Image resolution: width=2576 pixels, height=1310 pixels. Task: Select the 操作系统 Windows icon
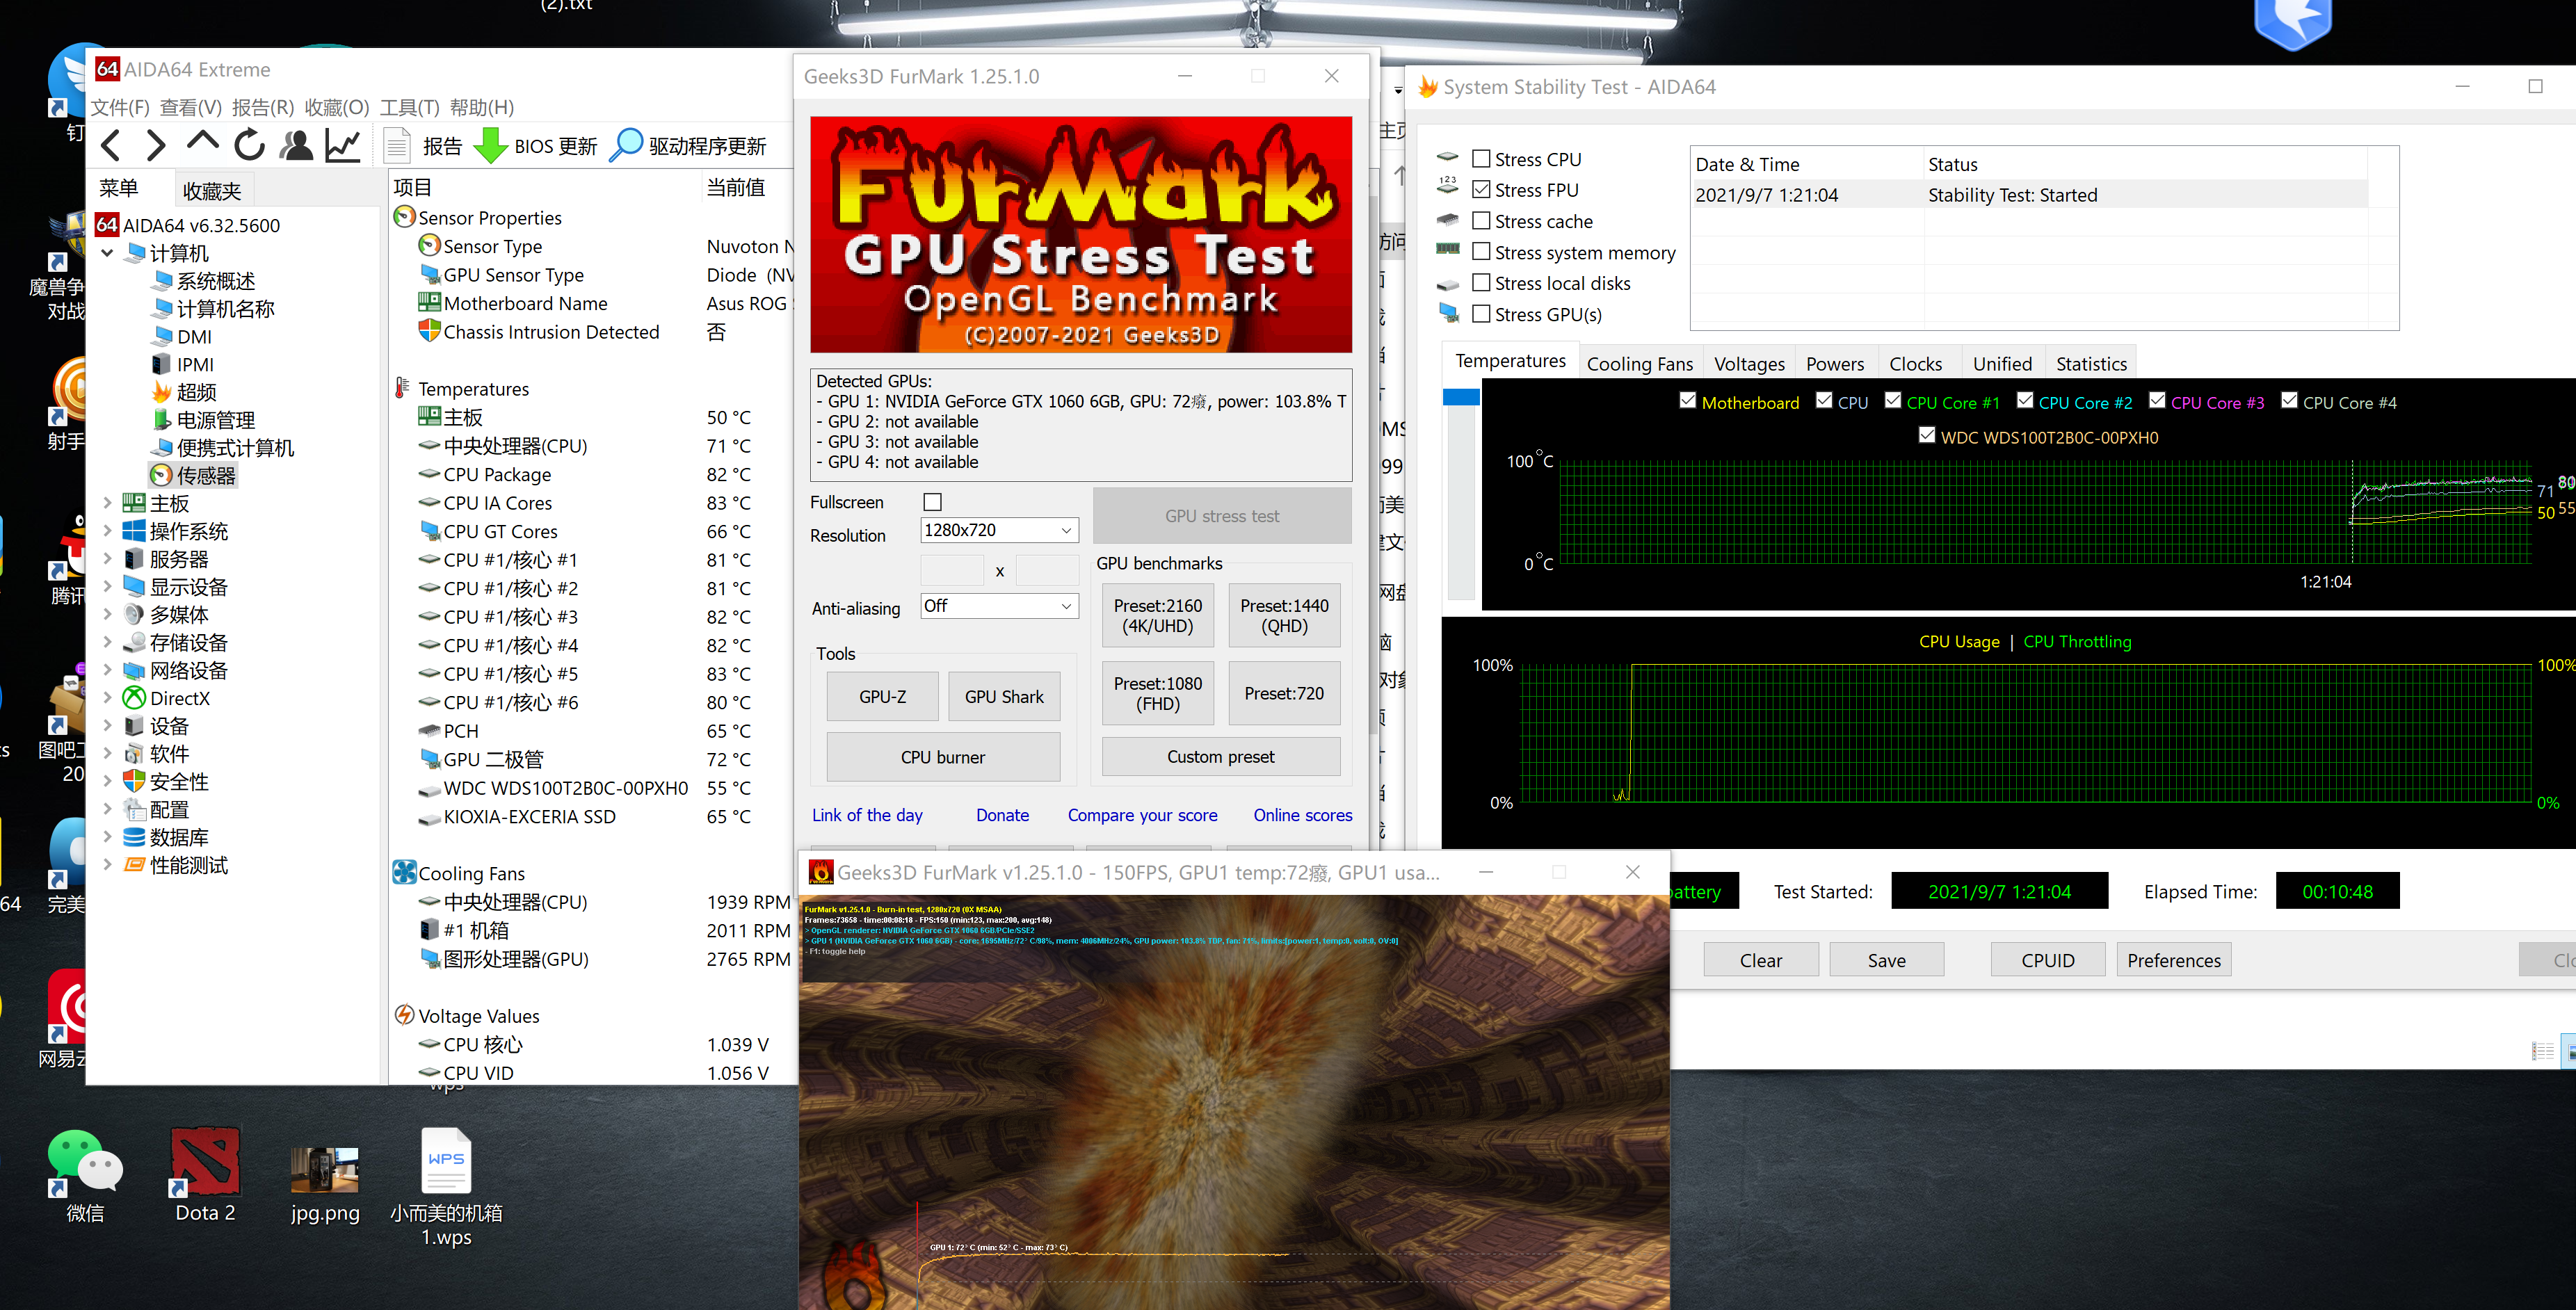pos(134,531)
